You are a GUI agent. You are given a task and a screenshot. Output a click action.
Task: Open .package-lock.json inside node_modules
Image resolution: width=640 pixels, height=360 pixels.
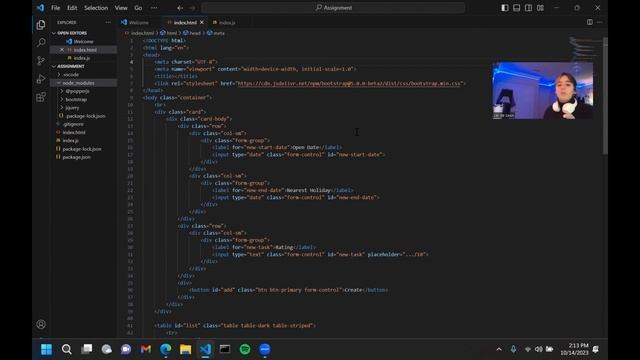coord(85,116)
